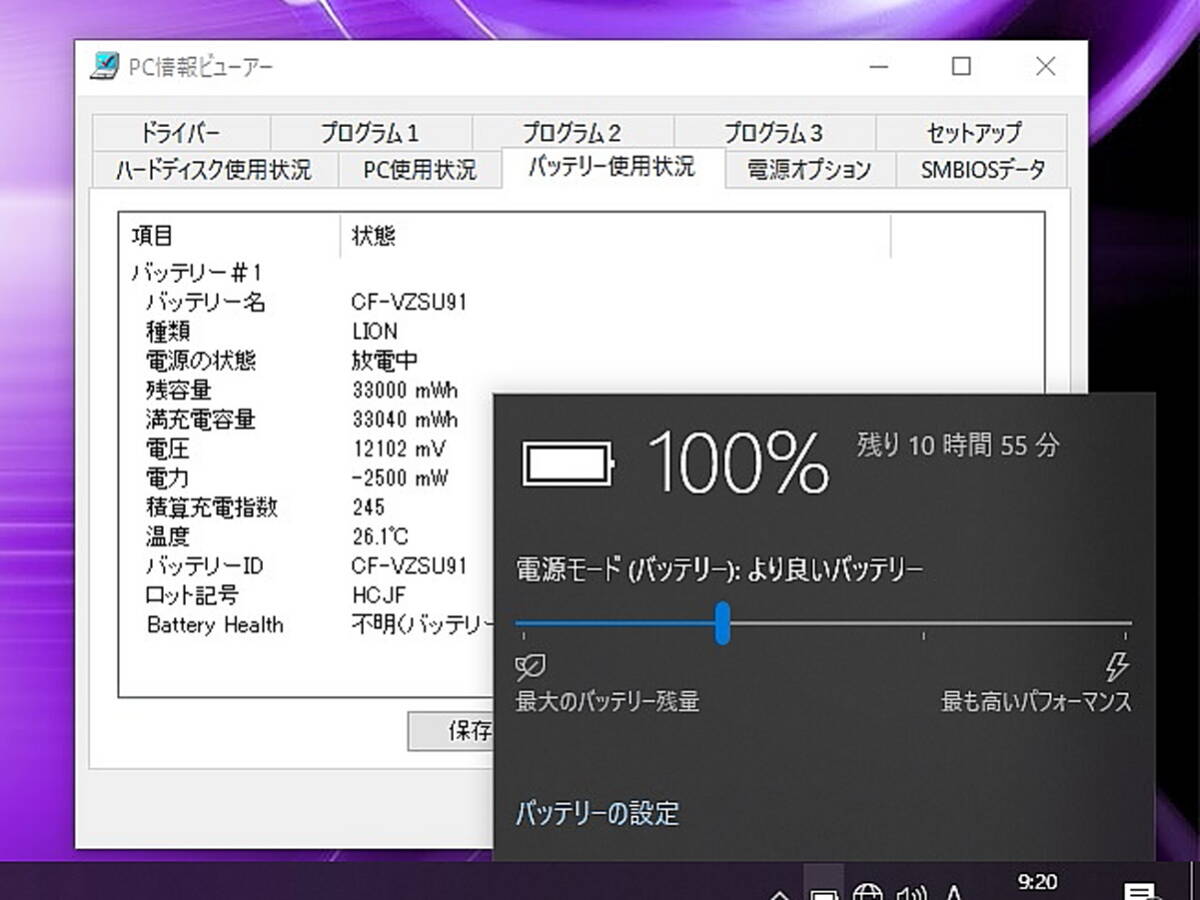The width and height of the screenshot is (1200, 900).
Task: Click the 残り 10 時間 55 分 text
Action: click(957, 445)
